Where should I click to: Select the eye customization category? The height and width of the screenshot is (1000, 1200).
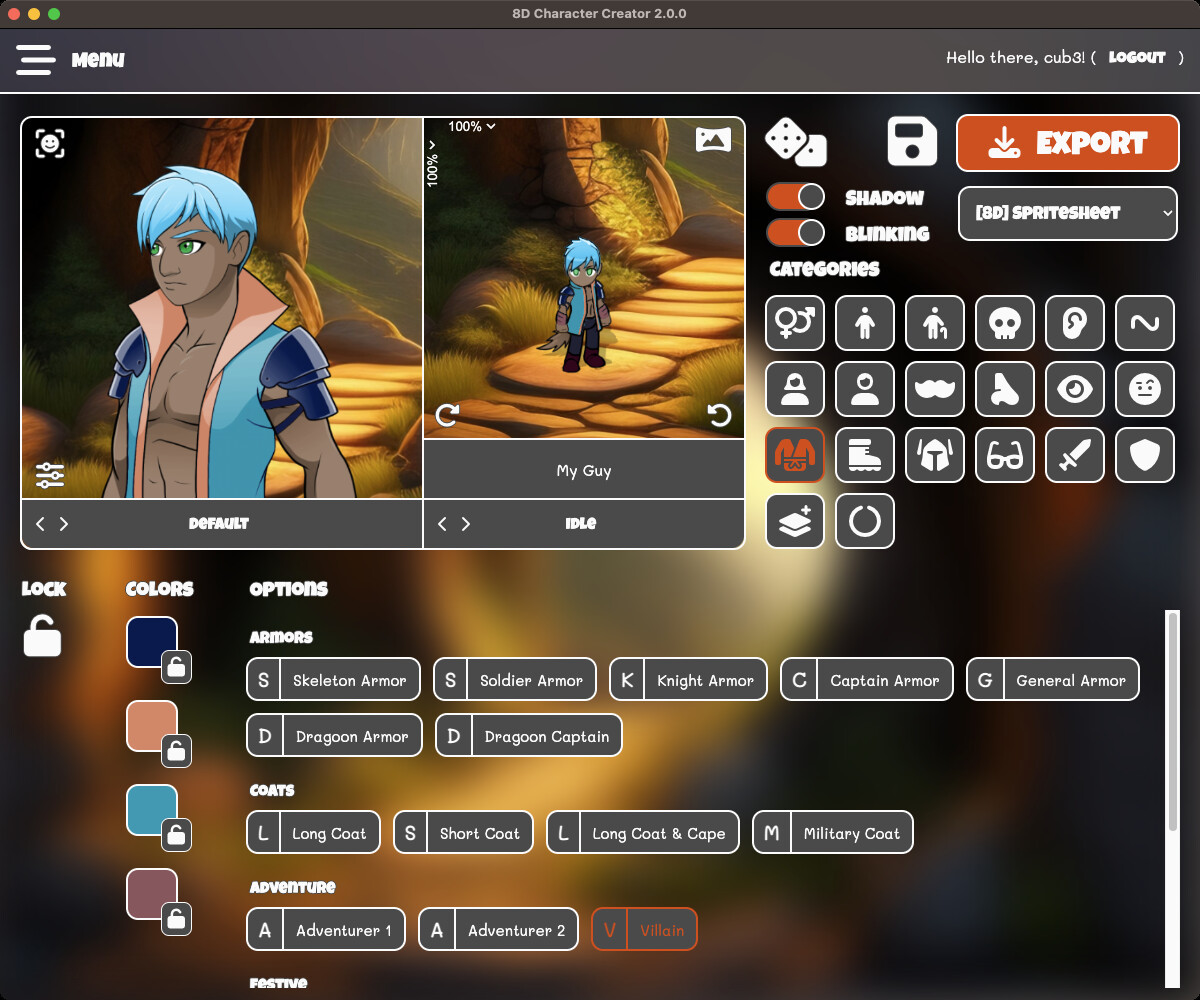(1074, 389)
